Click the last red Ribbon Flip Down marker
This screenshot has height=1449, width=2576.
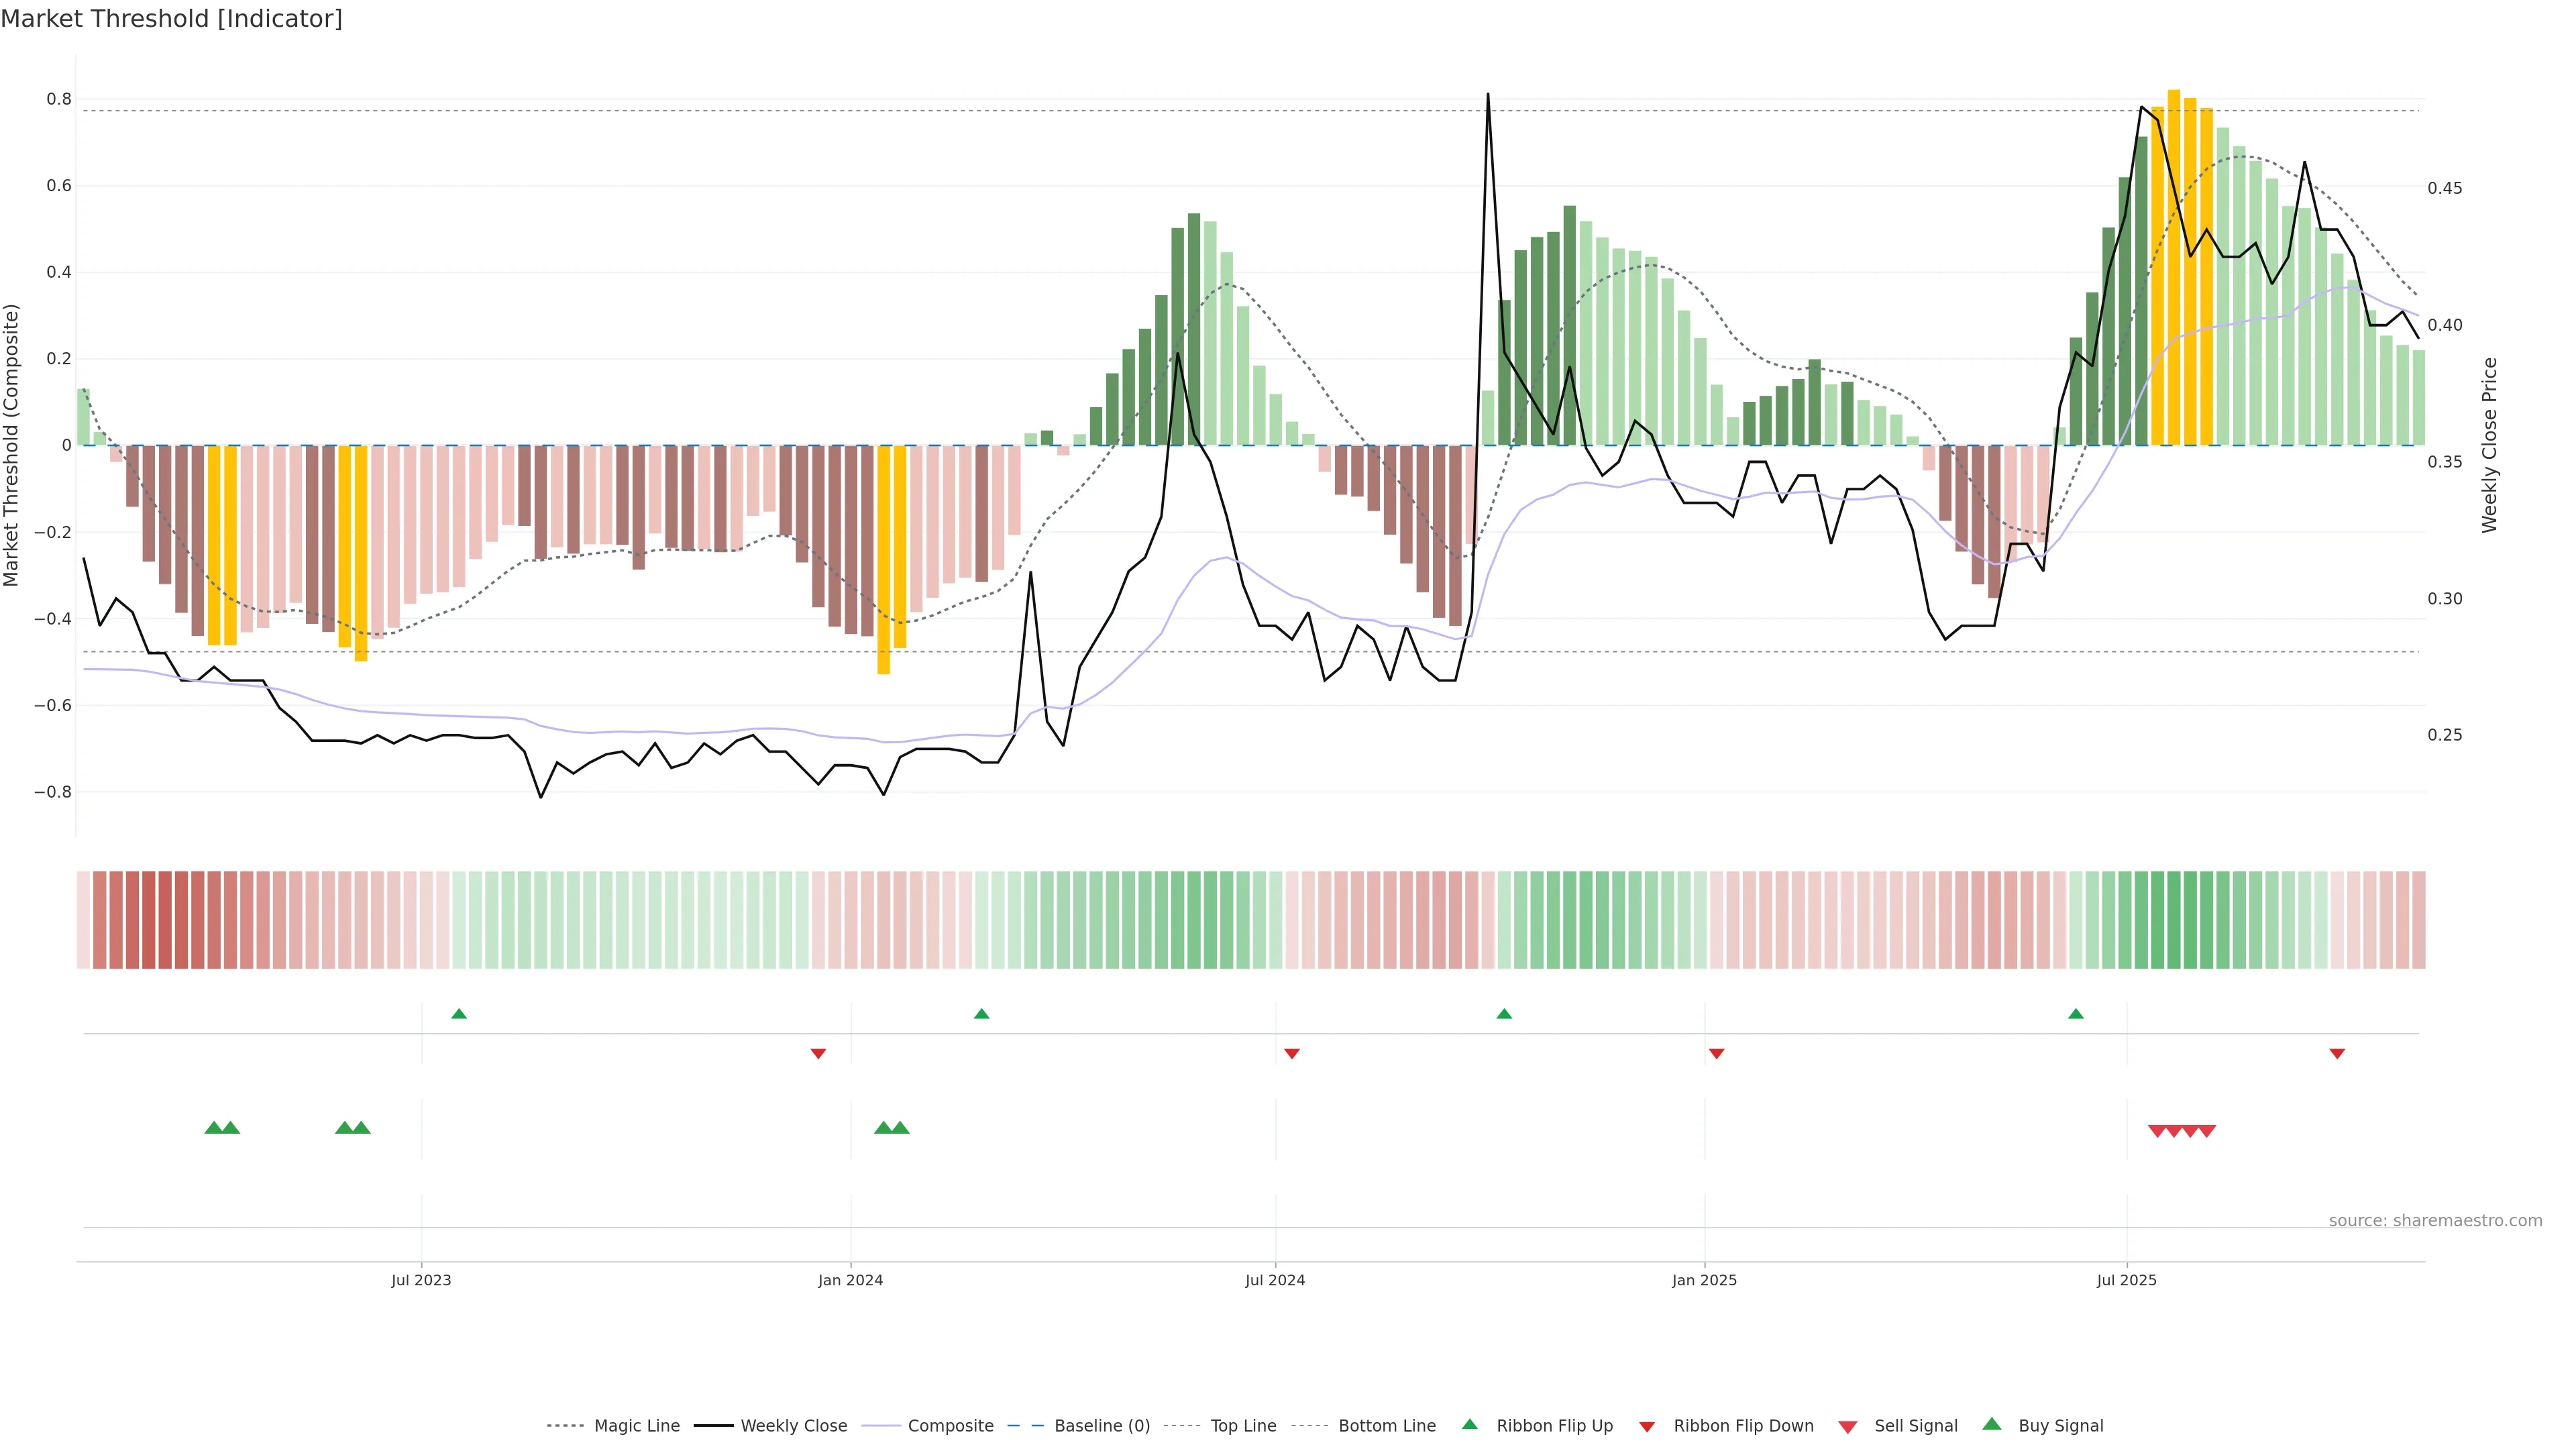(x=2337, y=1053)
